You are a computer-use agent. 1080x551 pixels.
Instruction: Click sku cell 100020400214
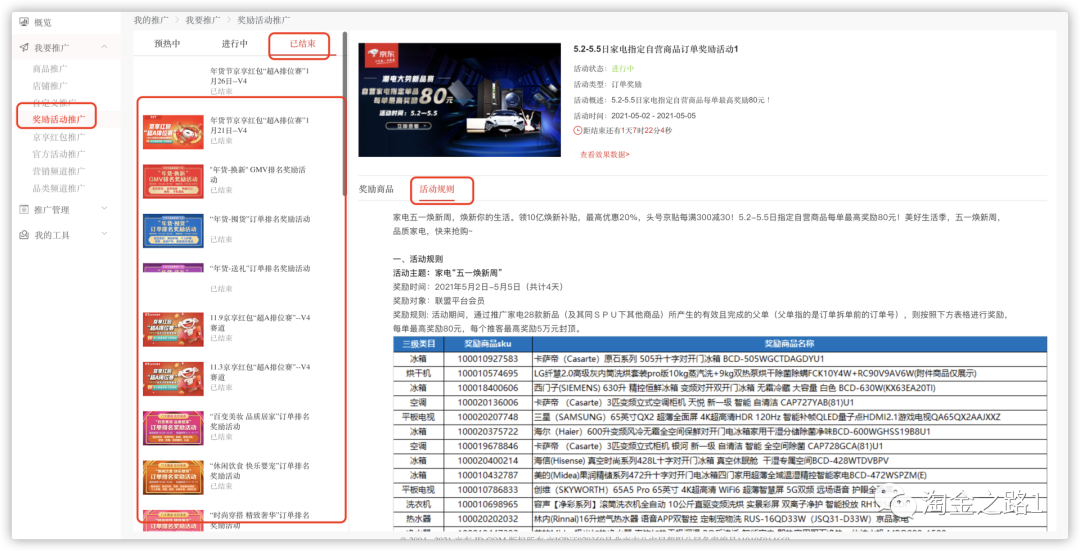tap(488, 460)
